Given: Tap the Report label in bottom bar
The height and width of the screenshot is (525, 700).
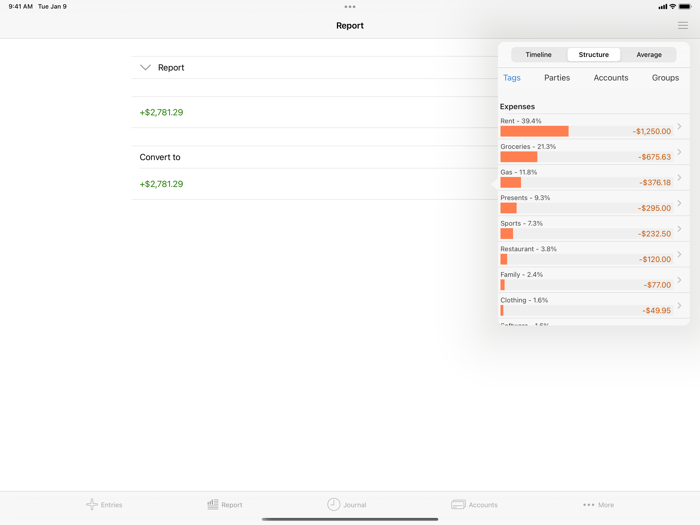Looking at the screenshot, I should click(232, 505).
